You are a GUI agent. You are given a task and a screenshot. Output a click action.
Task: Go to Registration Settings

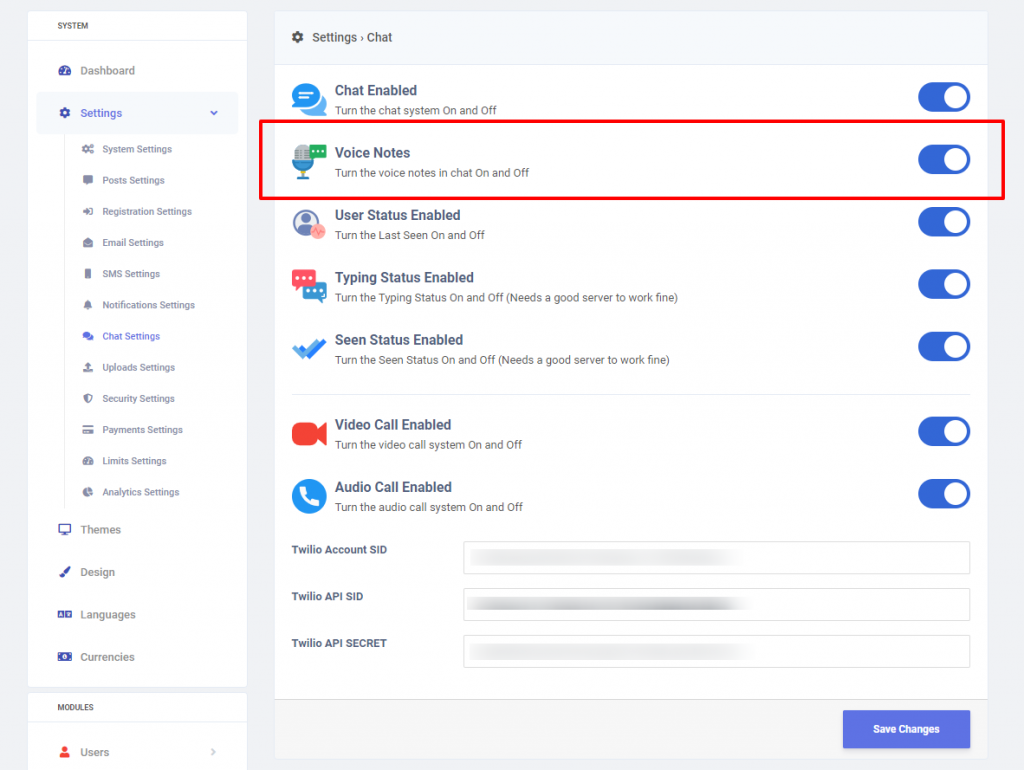coord(147,212)
